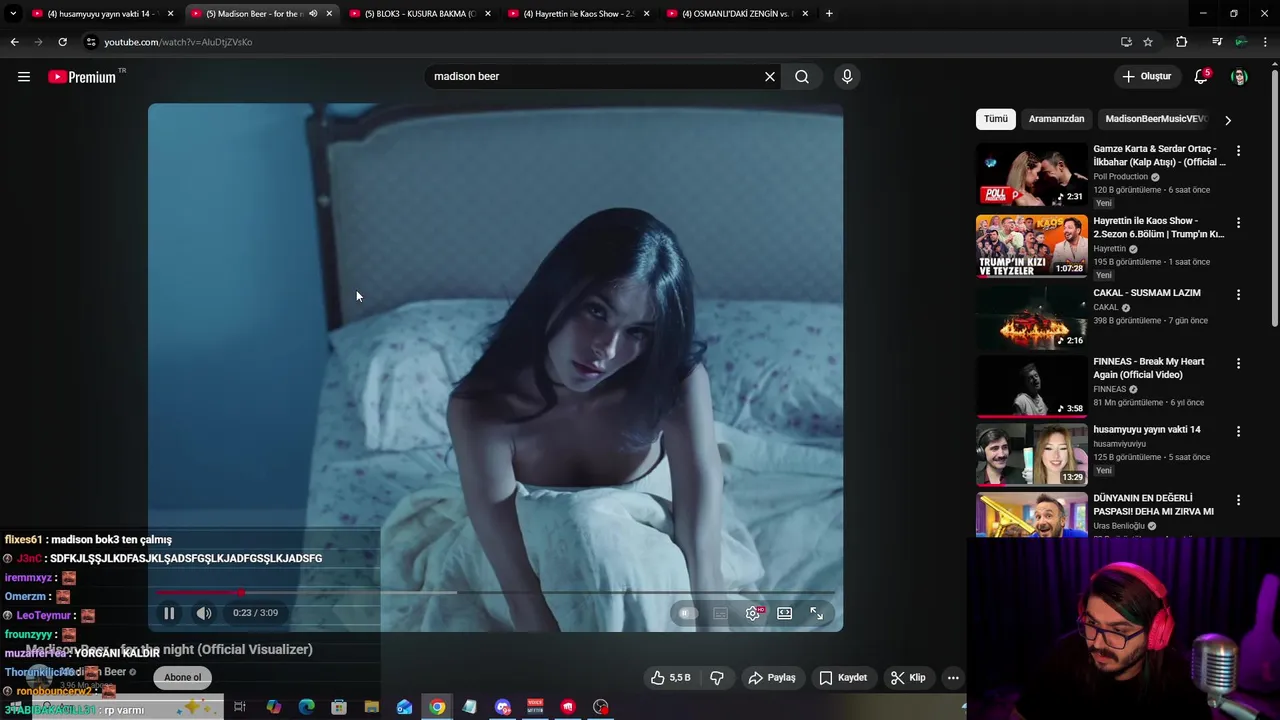1280x720 pixels.
Task: Toggle the autoplay switch in player
Action: tap(687, 613)
